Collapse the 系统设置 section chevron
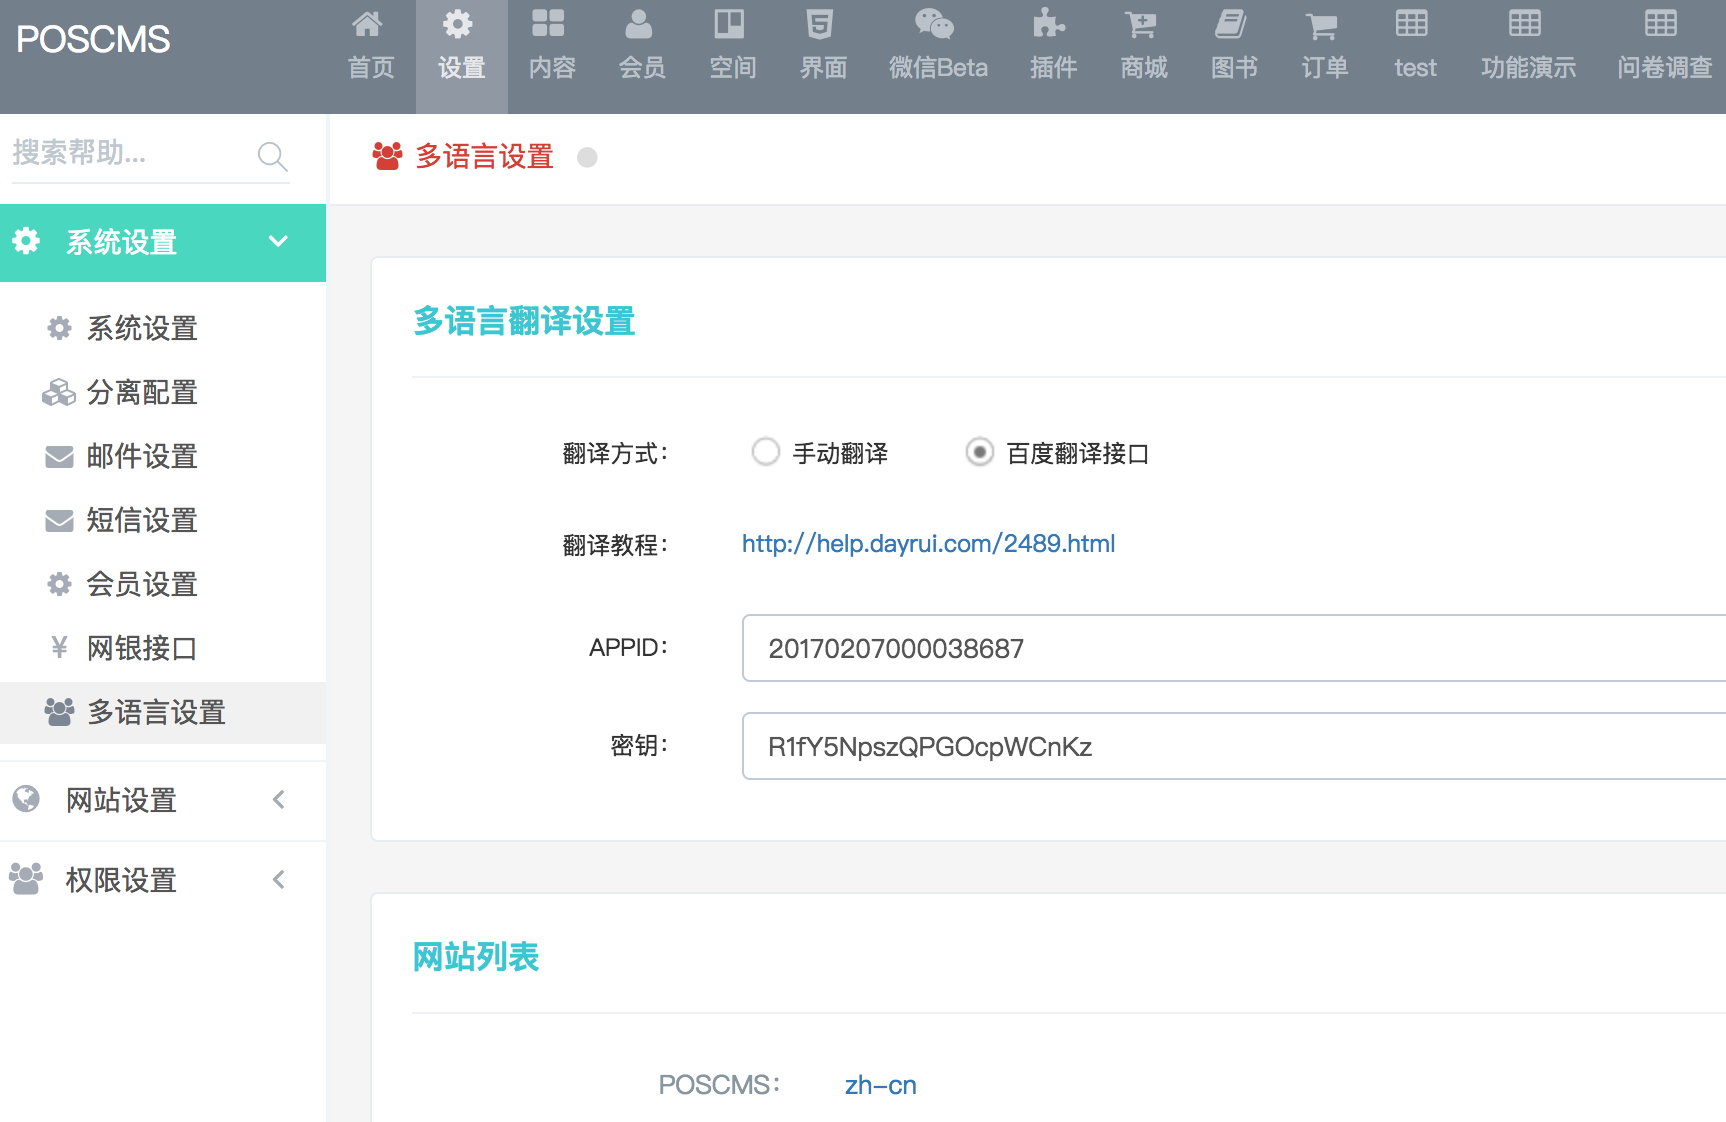 (278, 241)
